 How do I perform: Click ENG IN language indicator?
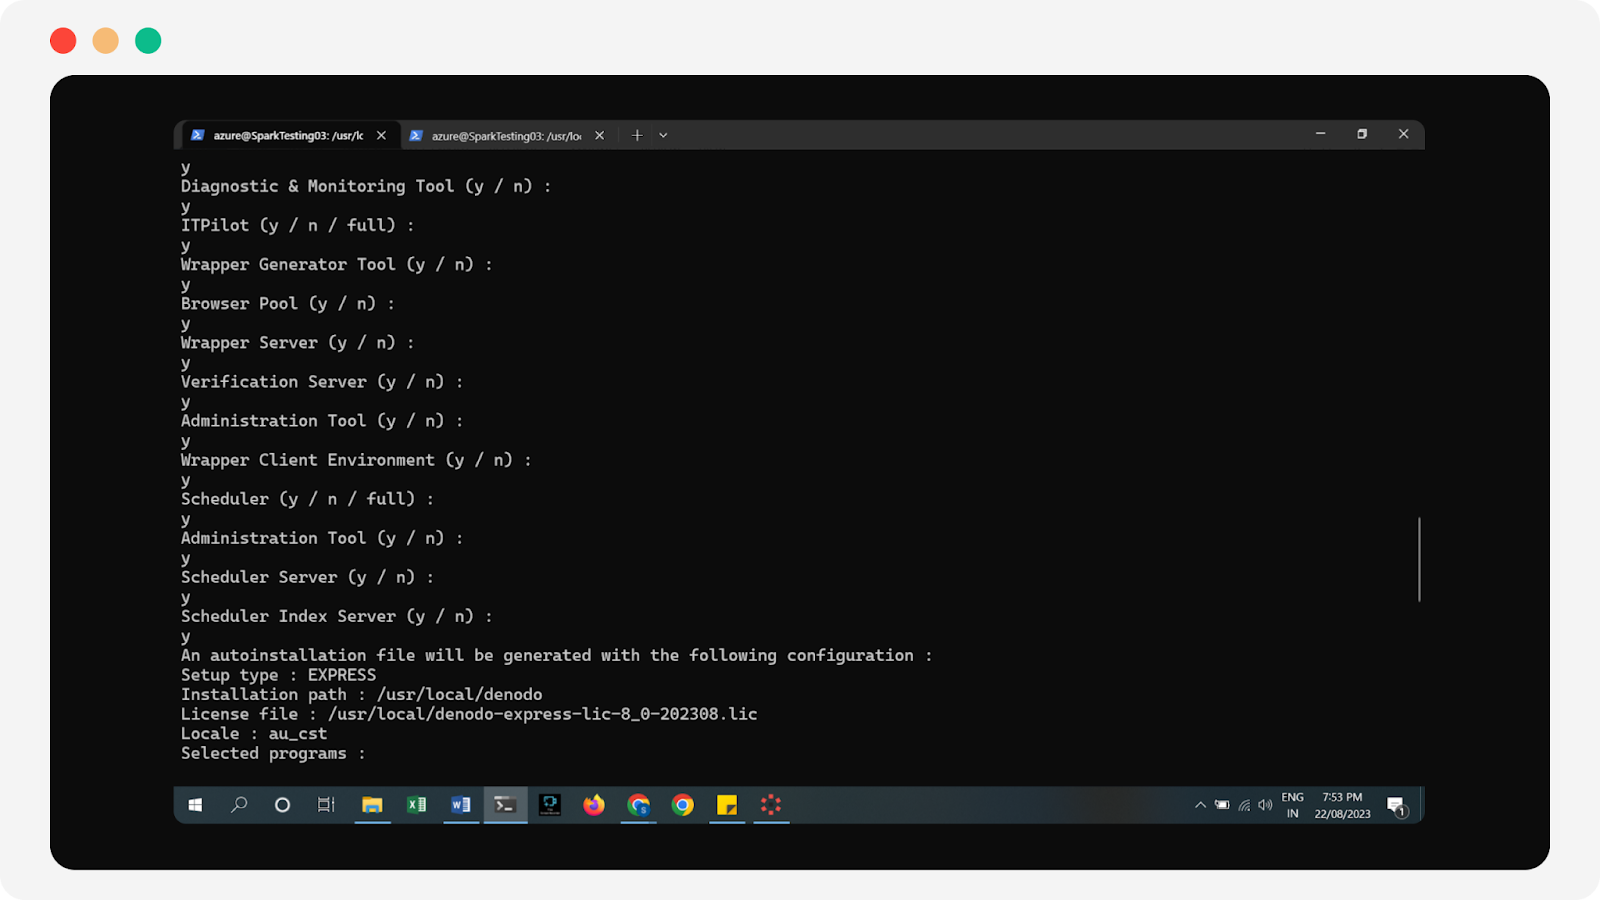(1293, 806)
